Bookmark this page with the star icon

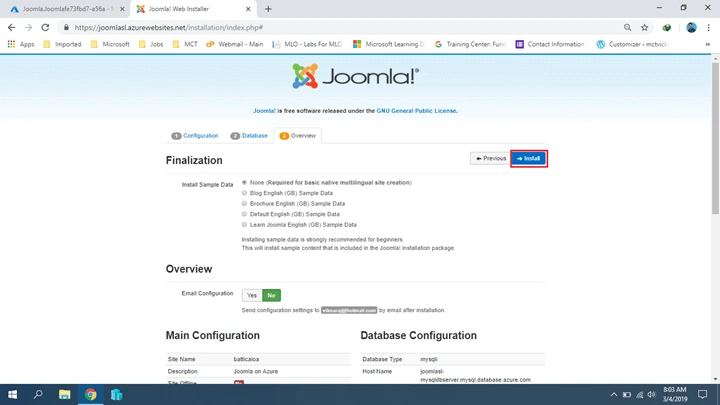pyautogui.click(x=645, y=28)
